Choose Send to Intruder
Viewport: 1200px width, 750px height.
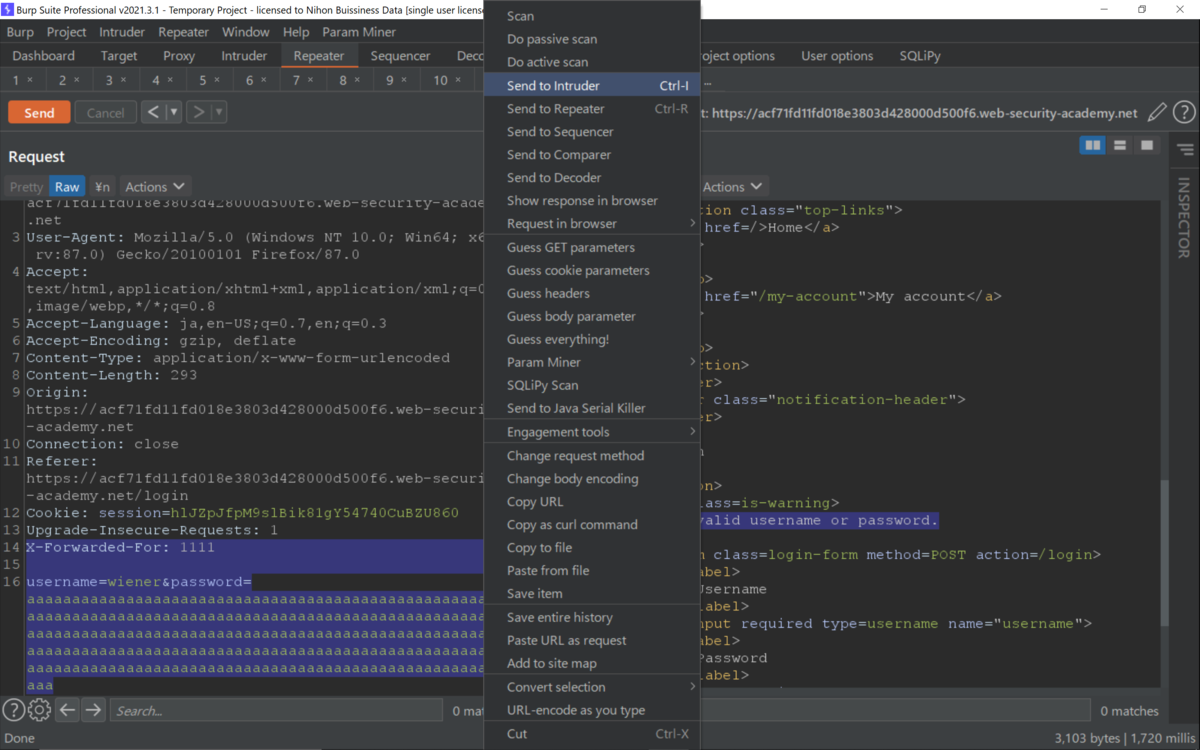591,86
